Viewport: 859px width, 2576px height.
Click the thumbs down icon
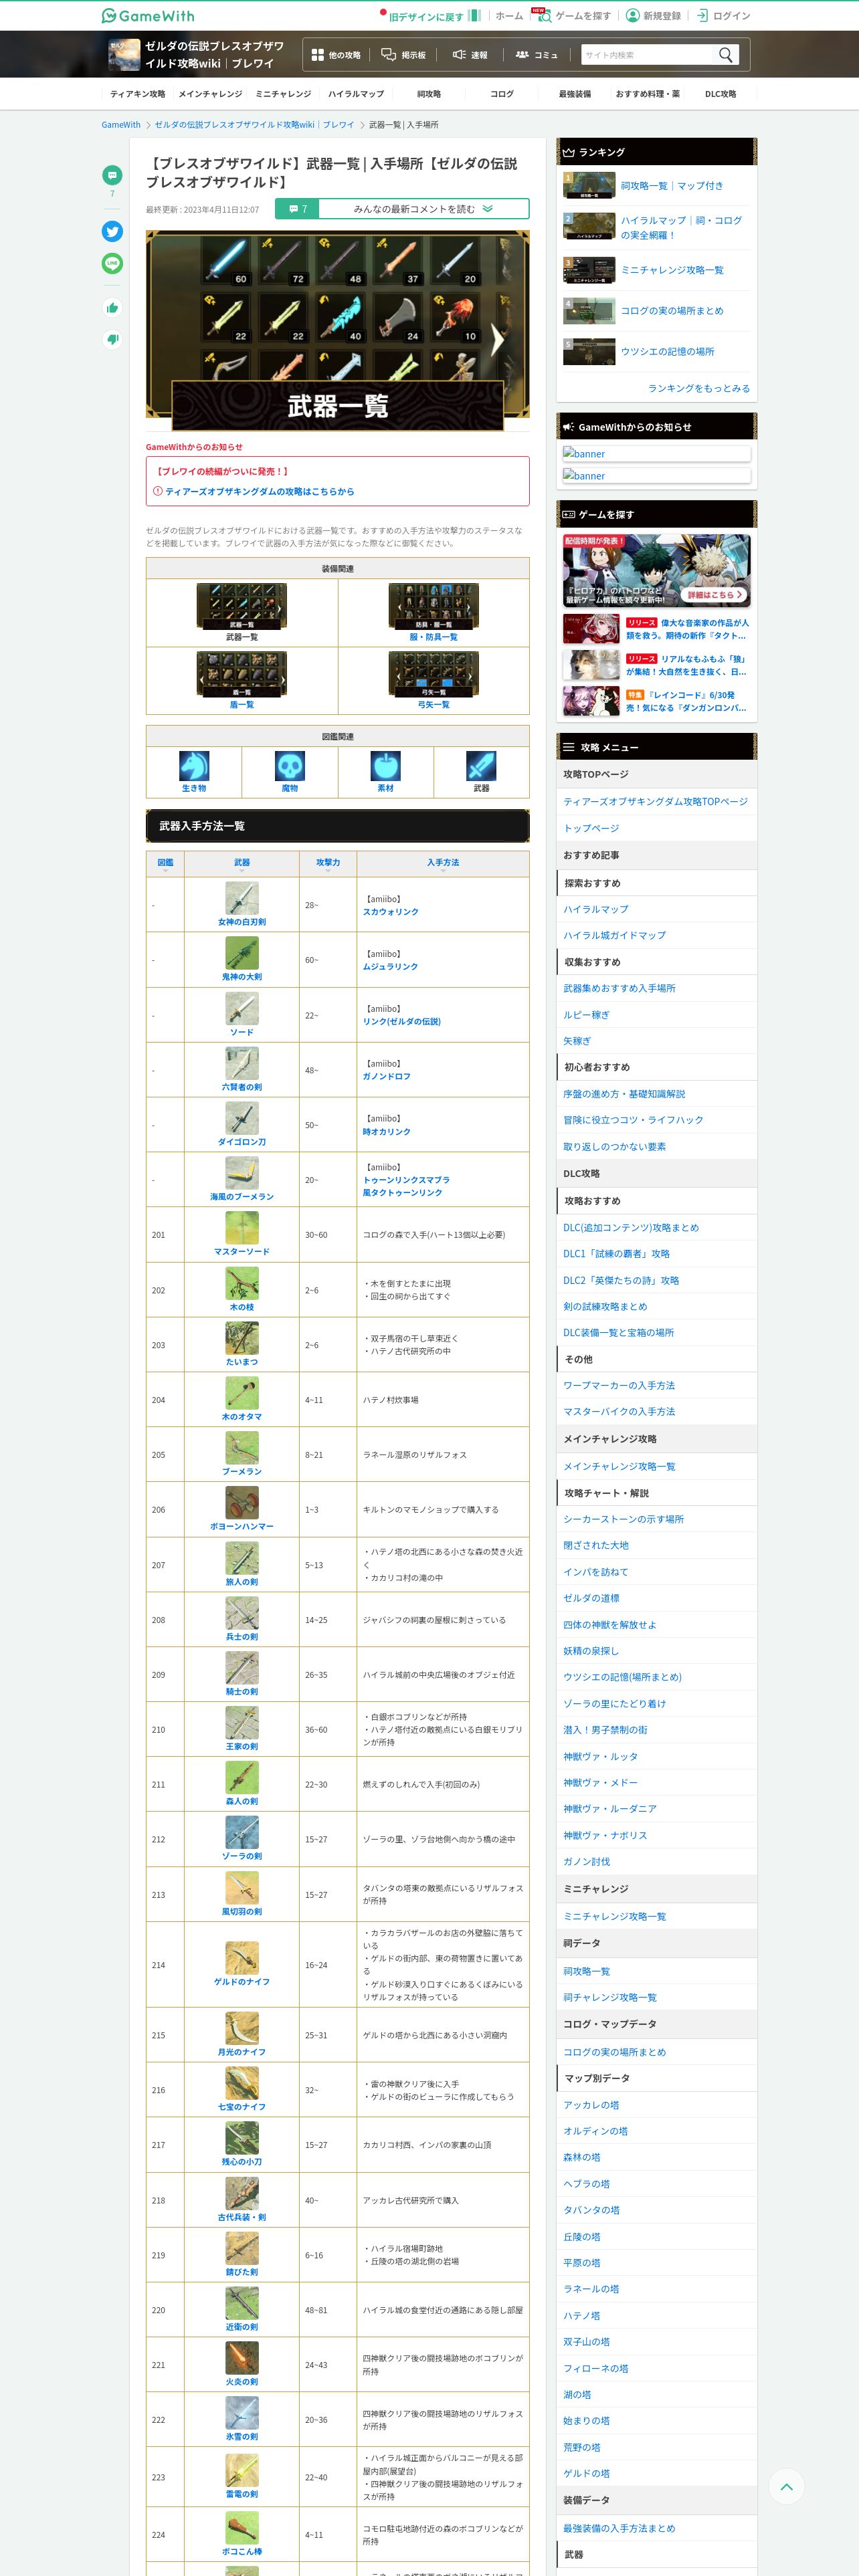pos(112,340)
